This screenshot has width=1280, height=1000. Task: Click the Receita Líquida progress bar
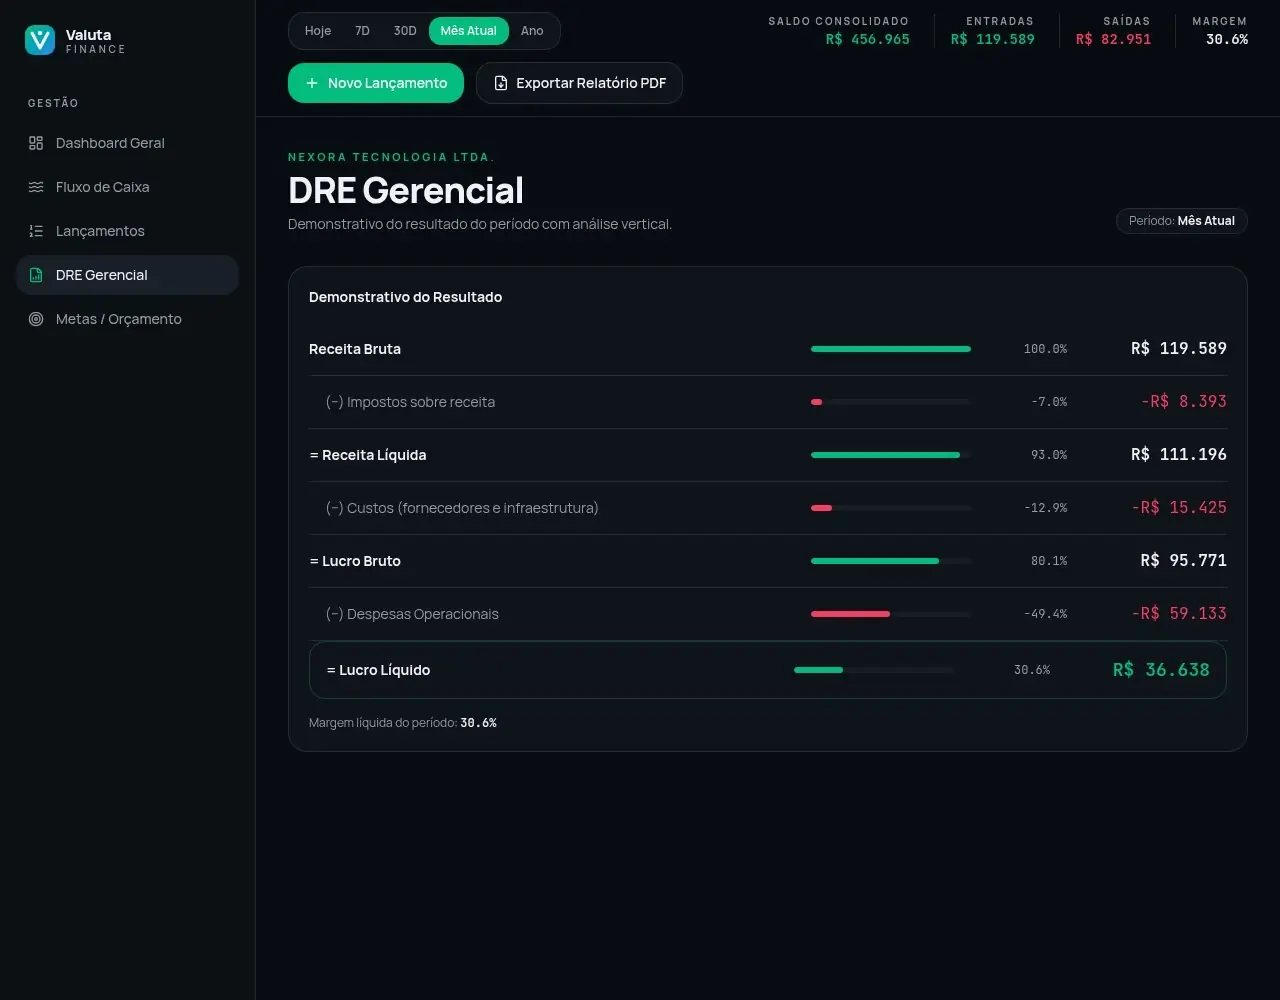[x=891, y=455]
